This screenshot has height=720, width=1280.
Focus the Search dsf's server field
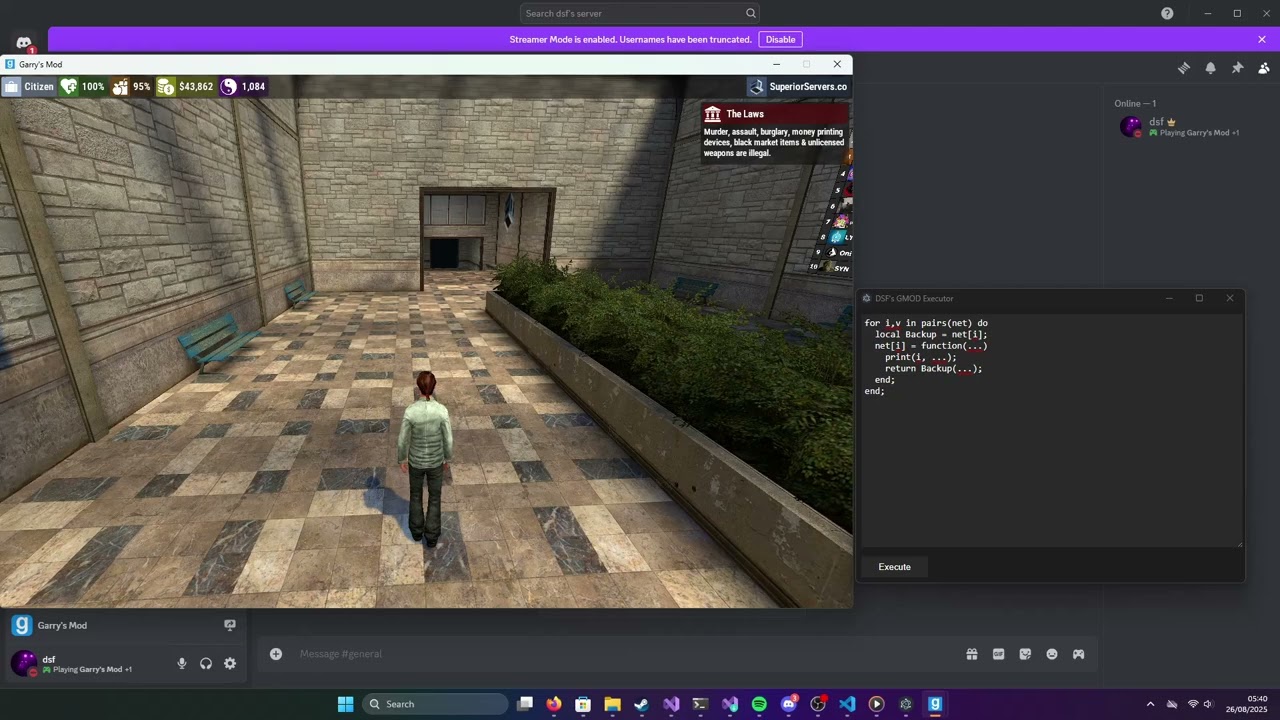pyautogui.click(x=640, y=13)
